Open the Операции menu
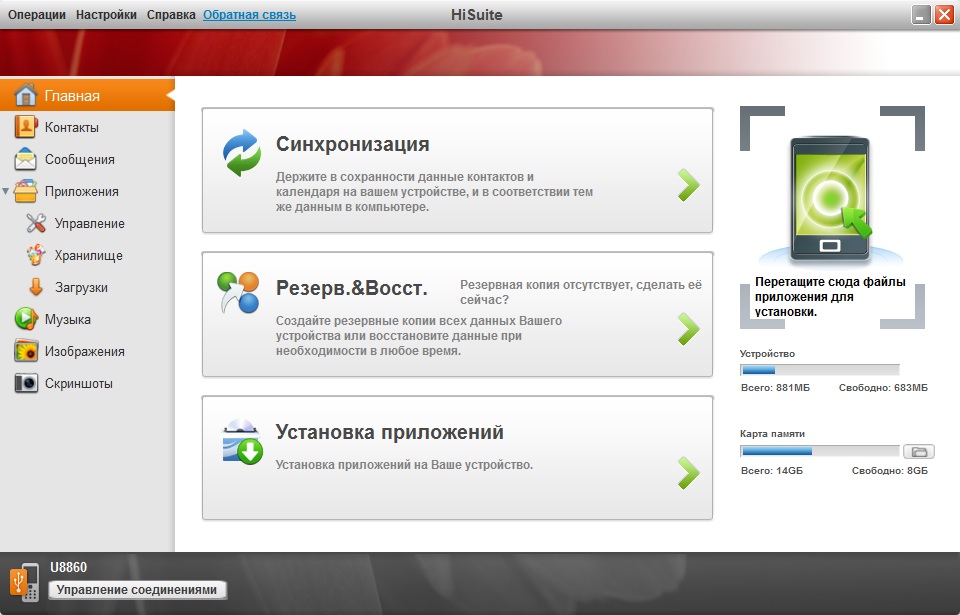960x615 pixels. [37, 15]
